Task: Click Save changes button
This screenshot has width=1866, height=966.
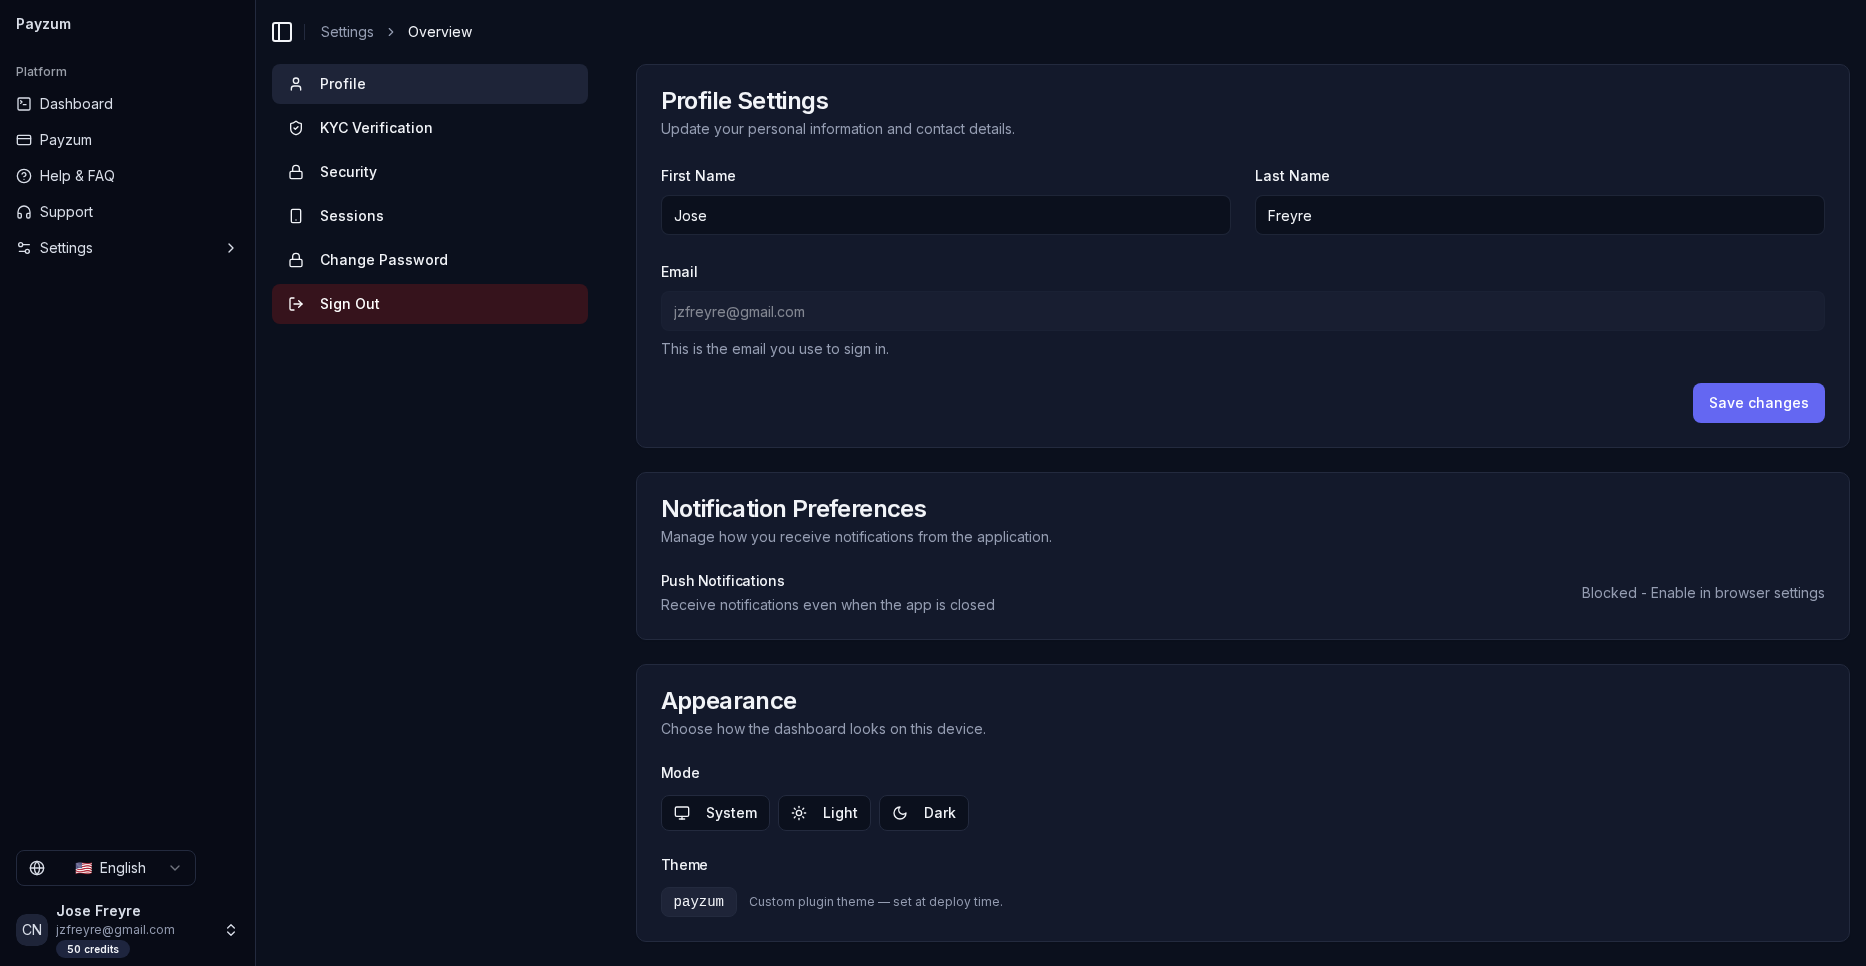Action: [x=1758, y=403]
